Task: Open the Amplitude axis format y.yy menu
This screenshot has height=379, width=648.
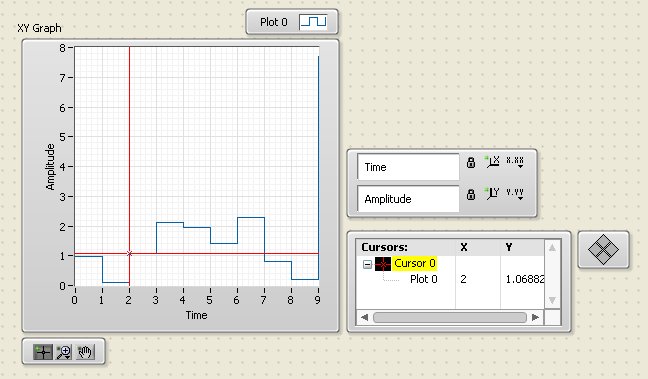Action: (x=515, y=193)
